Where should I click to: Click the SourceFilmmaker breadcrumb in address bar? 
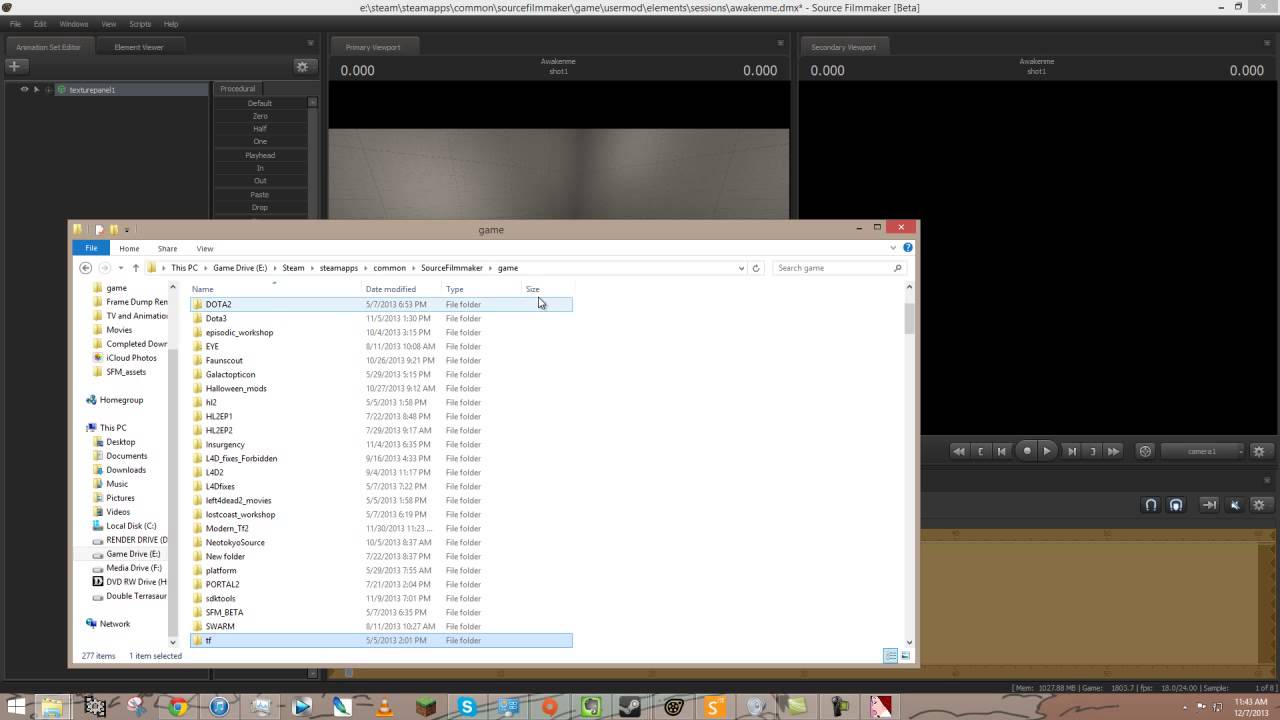(x=452, y=268)
